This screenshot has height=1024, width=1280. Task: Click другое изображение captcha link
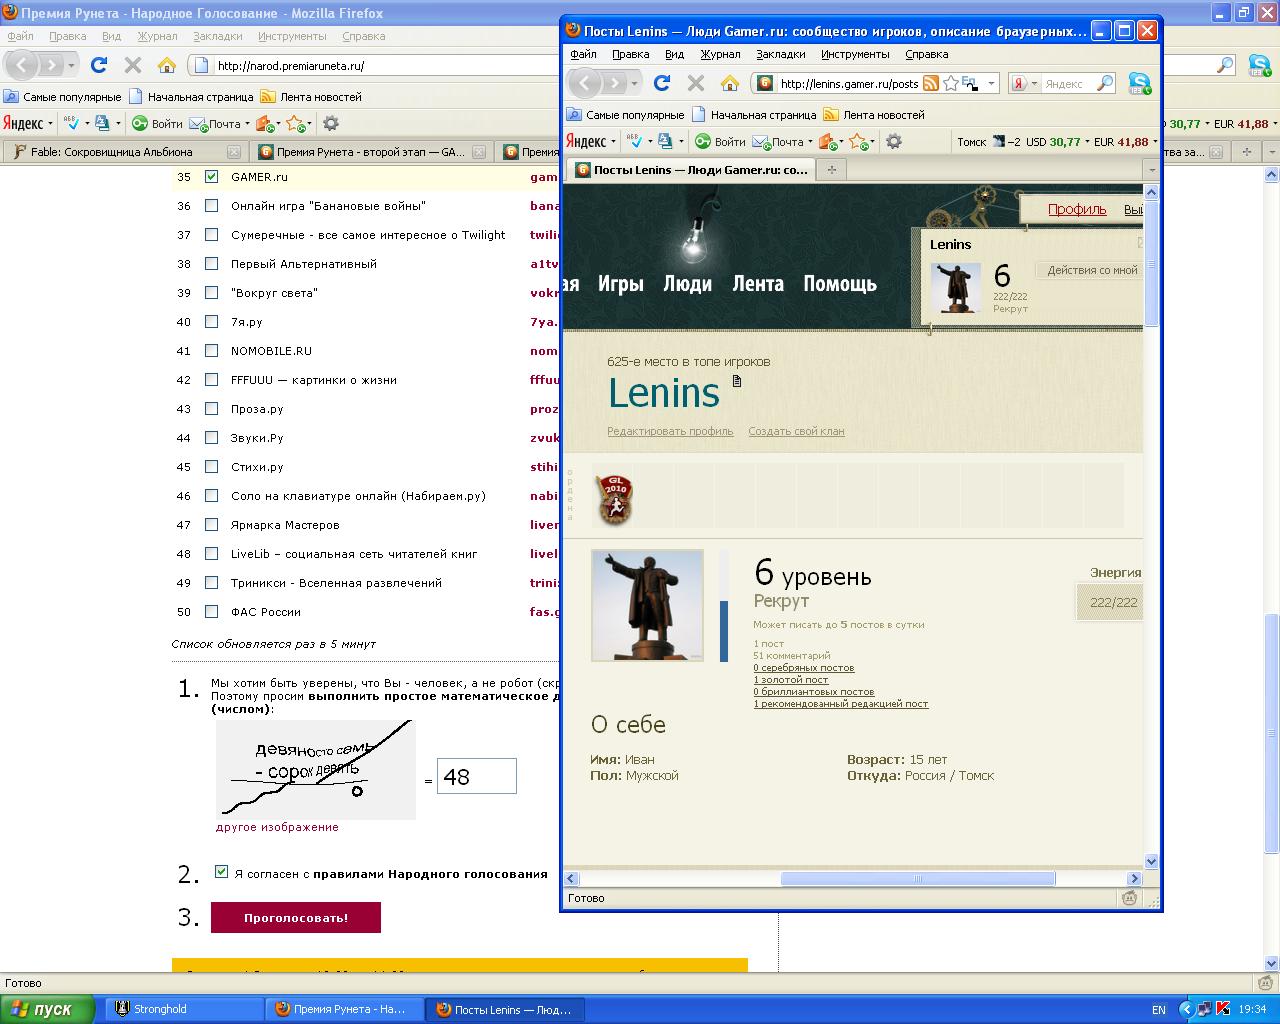(x=277, y=827)
